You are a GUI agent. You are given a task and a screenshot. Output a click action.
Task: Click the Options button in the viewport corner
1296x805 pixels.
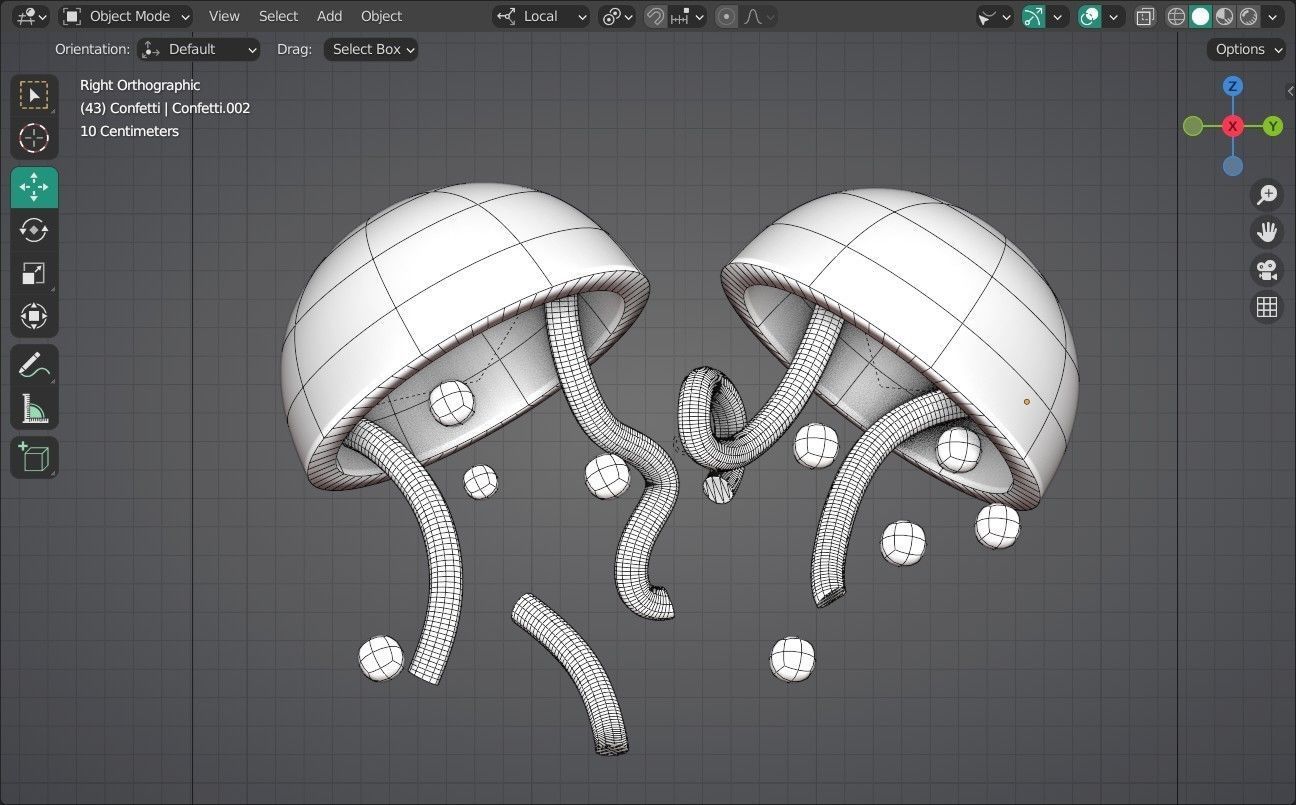pyautogui.click(x=1245, y=49)
